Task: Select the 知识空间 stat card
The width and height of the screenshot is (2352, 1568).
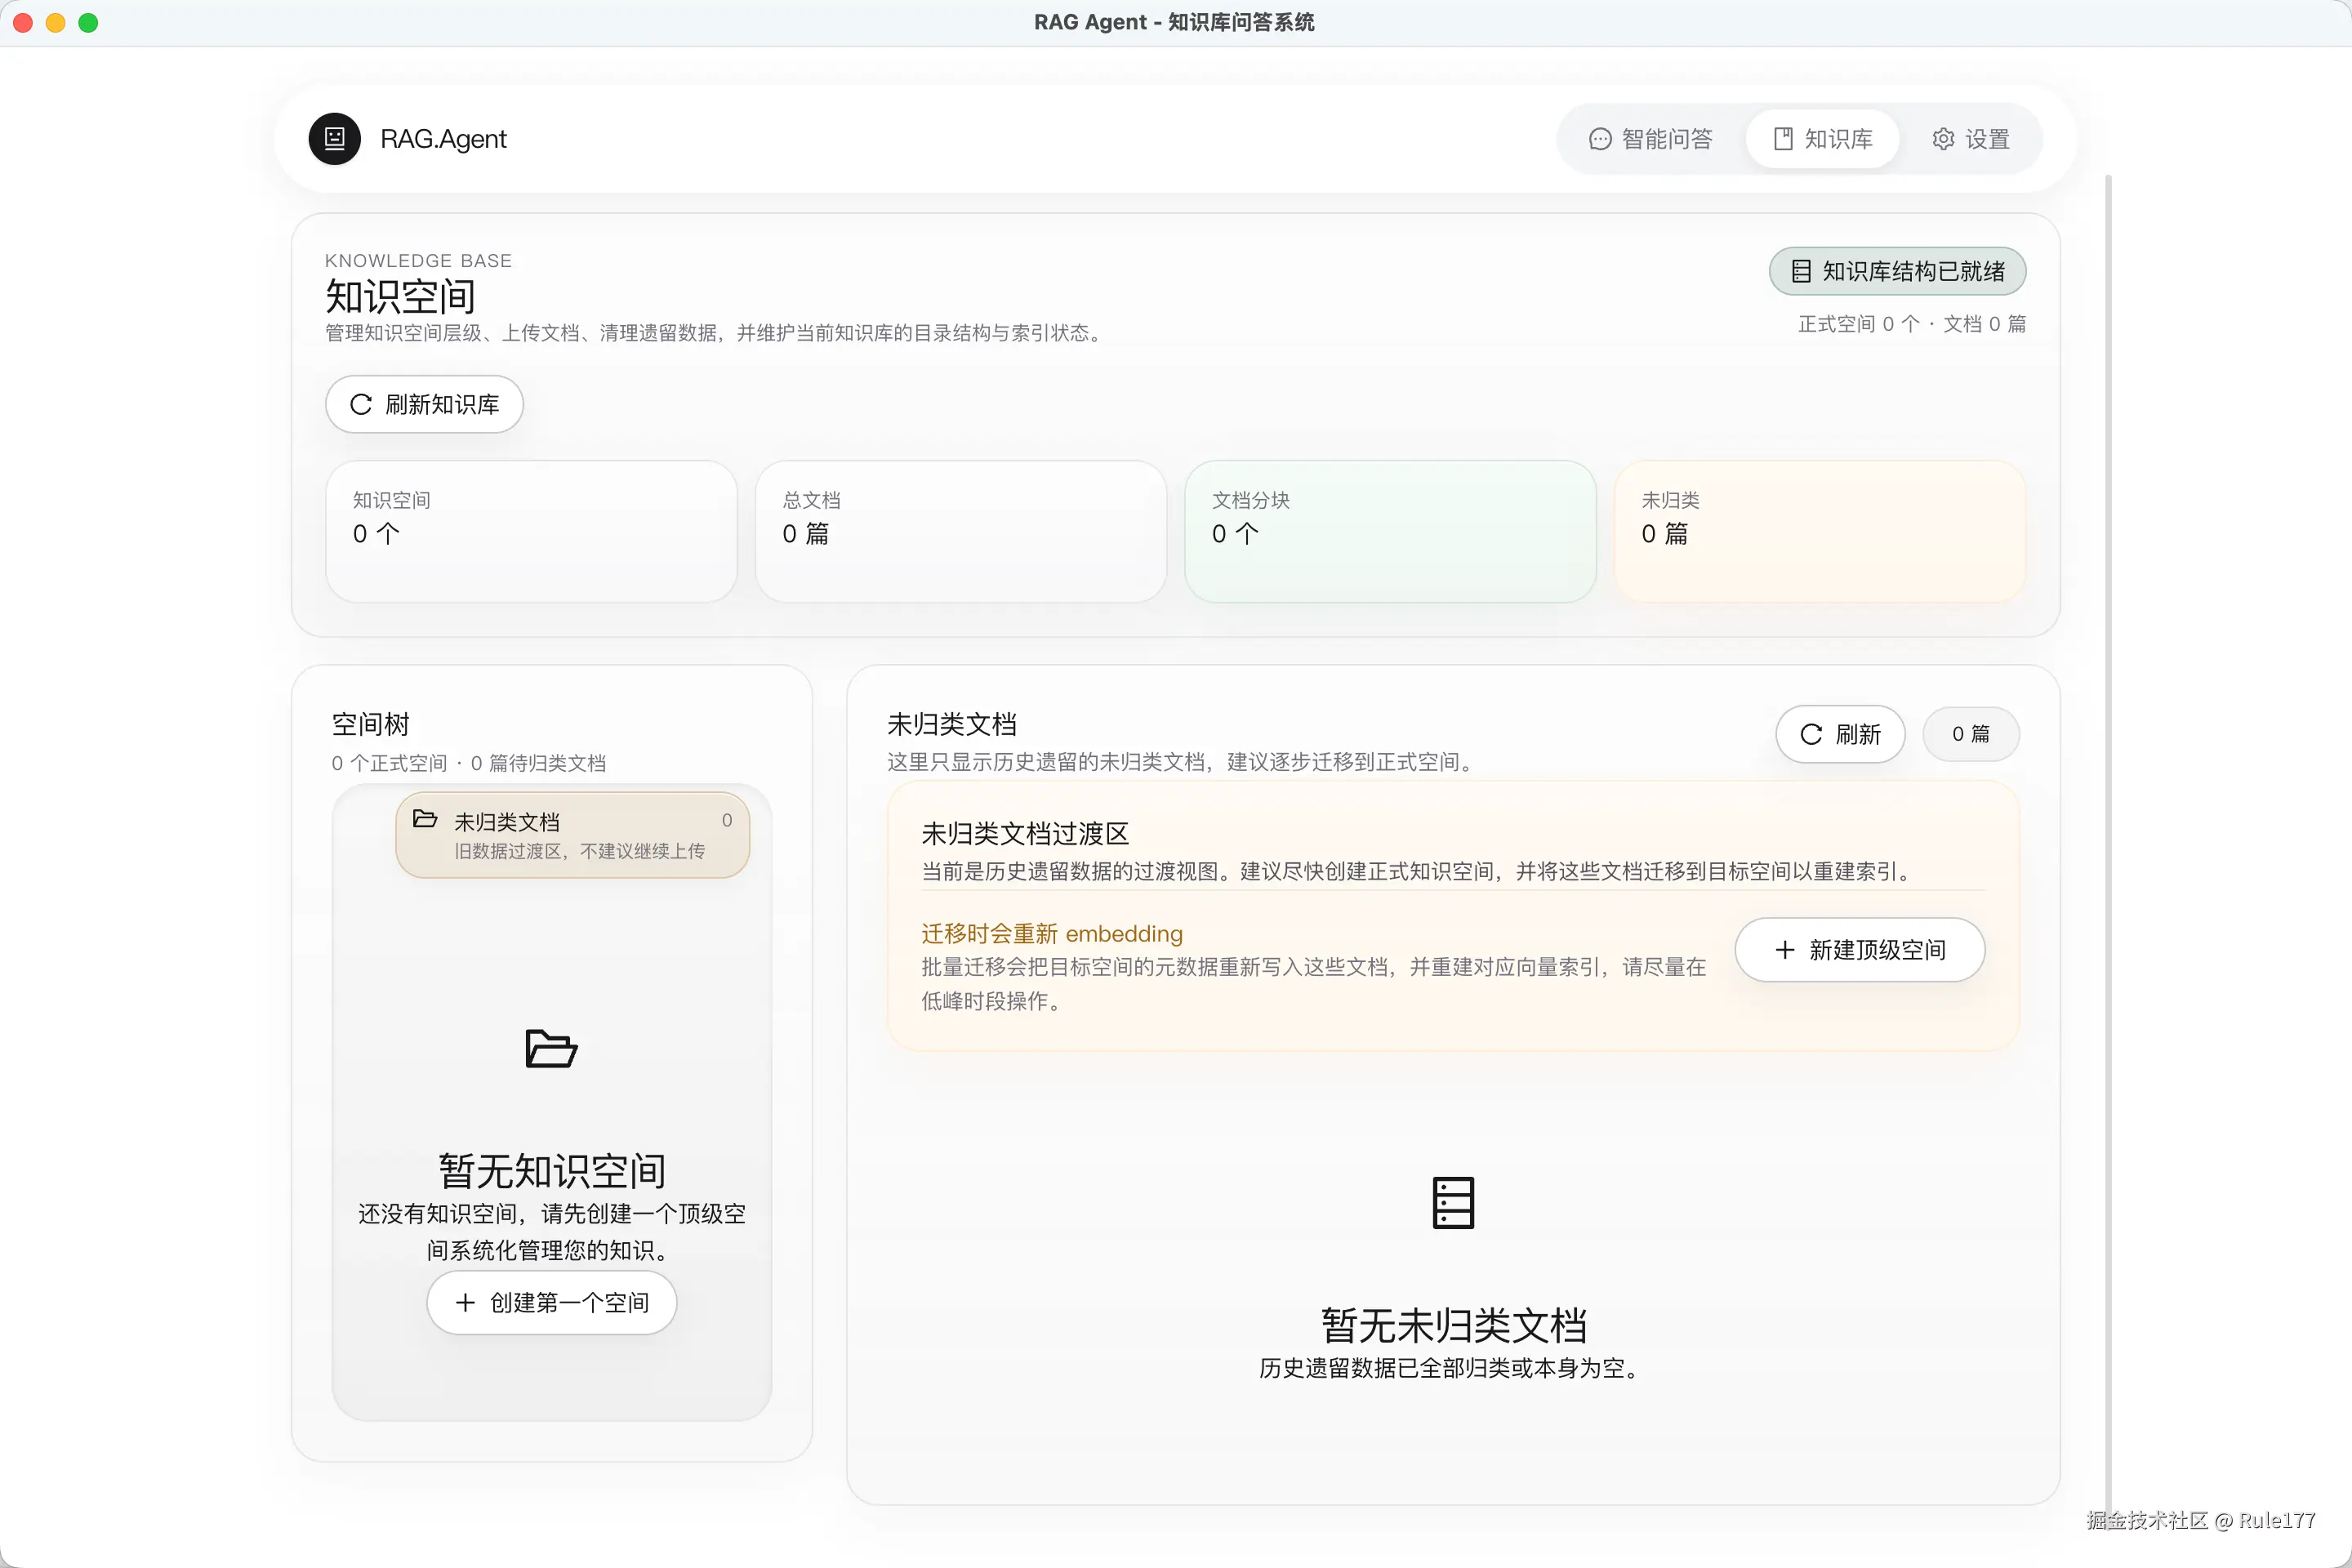Action: point(531,531)
